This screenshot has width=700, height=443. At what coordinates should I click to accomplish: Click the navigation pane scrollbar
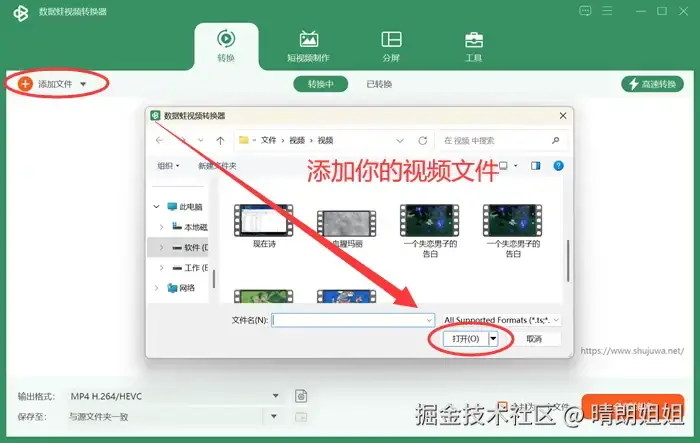[x=214, y=279]
